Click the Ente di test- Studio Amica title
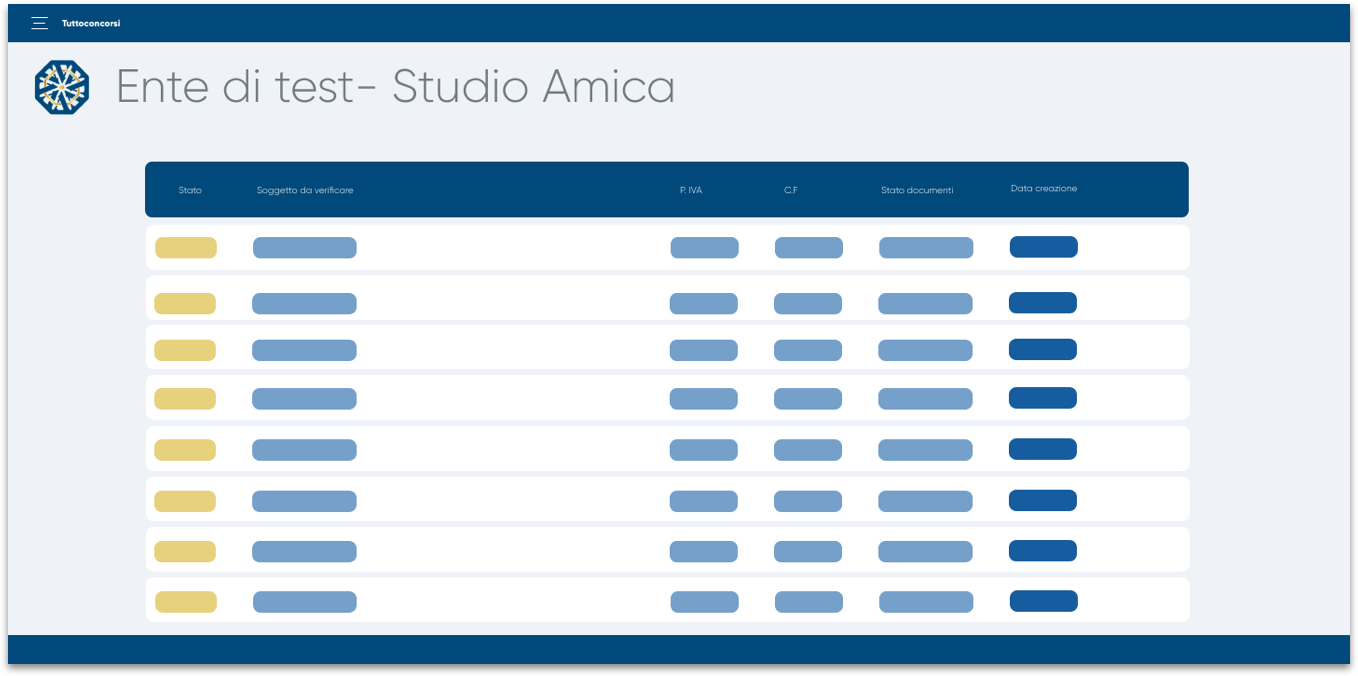 click(395, 87)
